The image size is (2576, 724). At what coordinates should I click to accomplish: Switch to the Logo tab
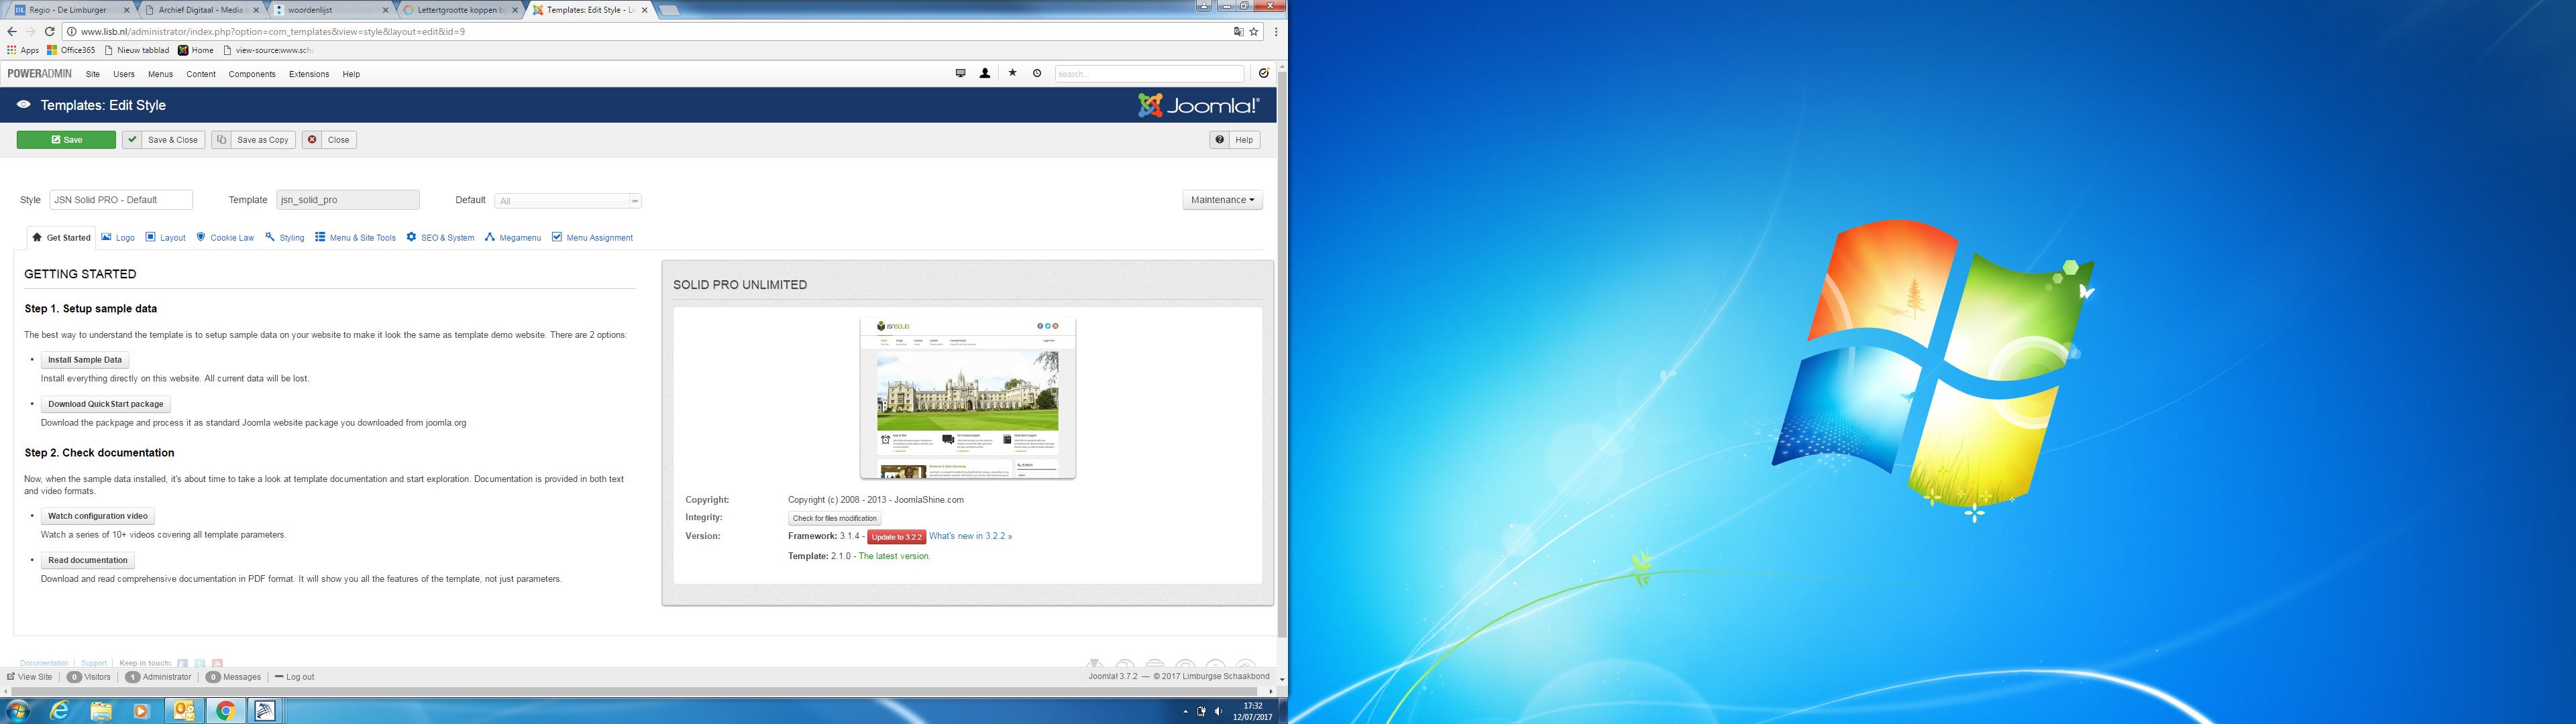pos(118,237)
